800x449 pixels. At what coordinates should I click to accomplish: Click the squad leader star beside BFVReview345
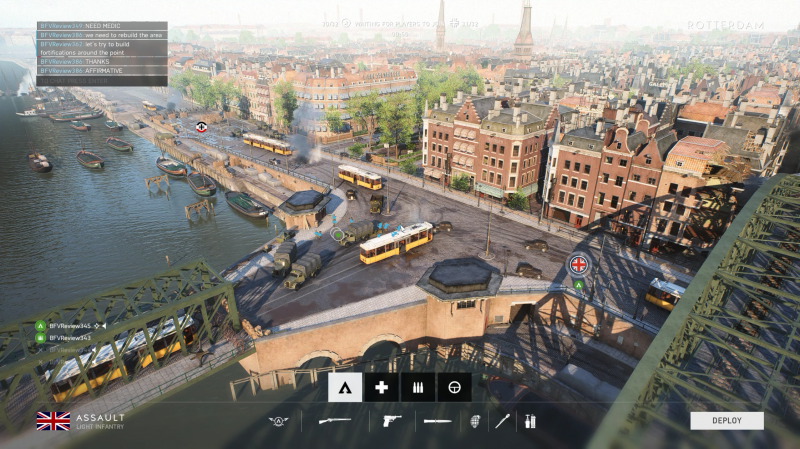[x=96, y=326]
